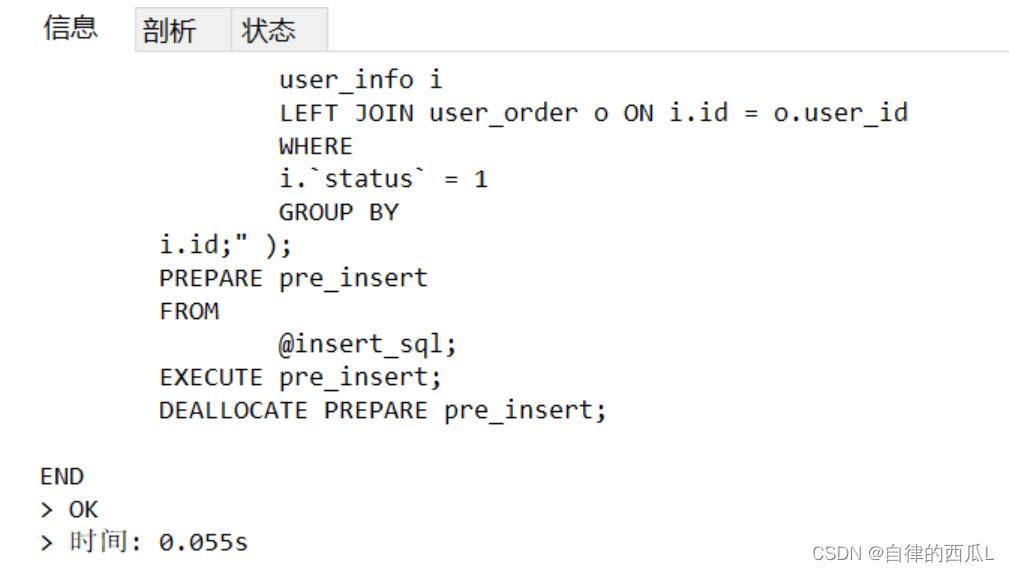The width and height of the screenshot is (1009, 572).
Task: Click the DEALLOCATE PREPARE pre_insert; line
Action: click(383, 410)
